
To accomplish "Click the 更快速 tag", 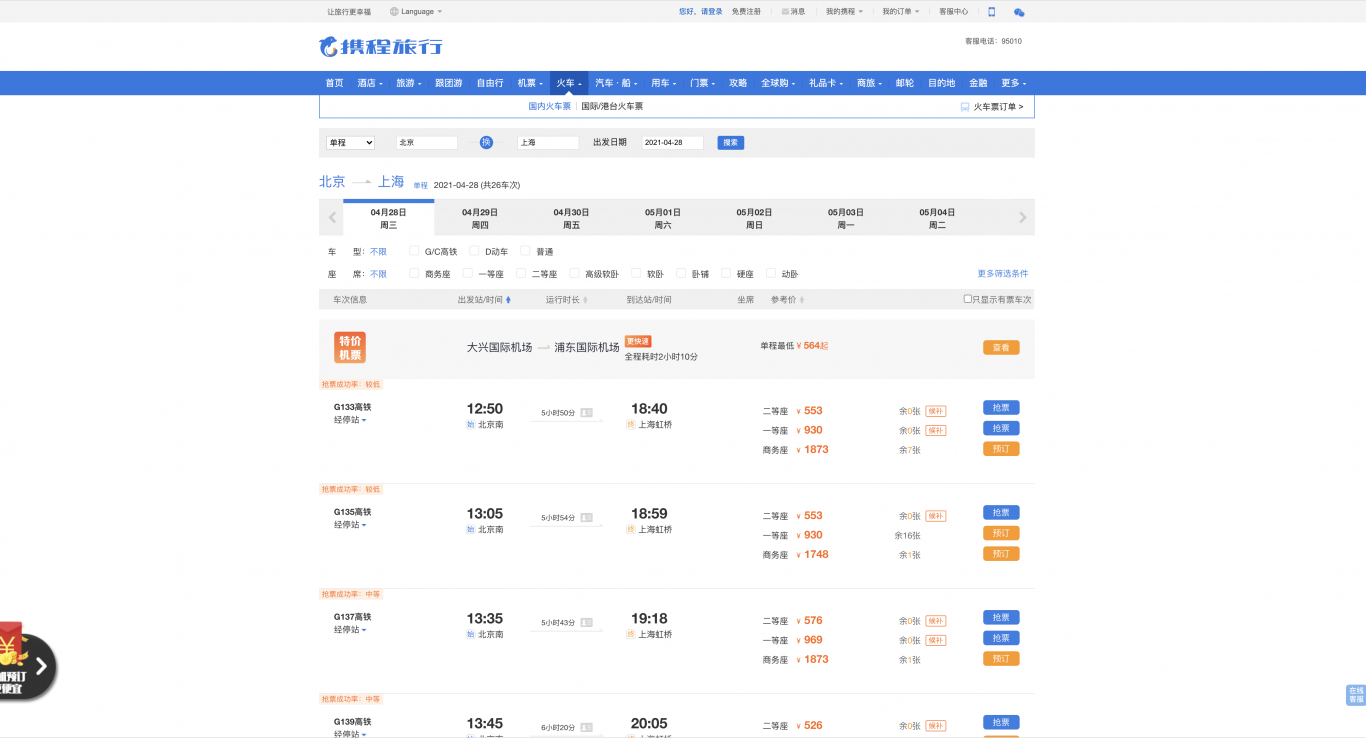I will tap(638, 342).
